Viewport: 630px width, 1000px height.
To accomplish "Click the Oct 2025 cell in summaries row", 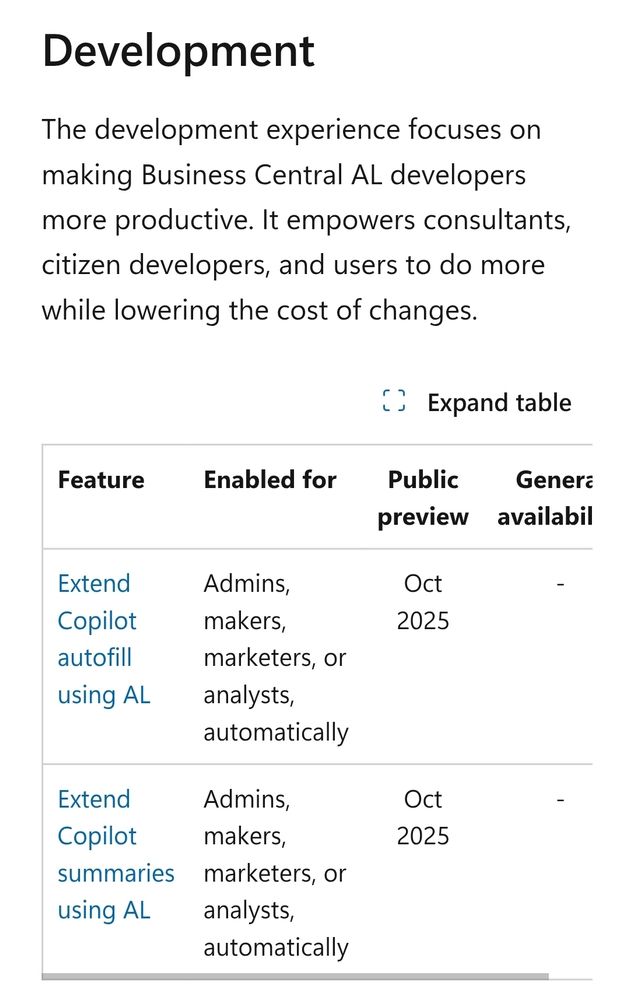I will pyautogui.click(x=423, y=817).
